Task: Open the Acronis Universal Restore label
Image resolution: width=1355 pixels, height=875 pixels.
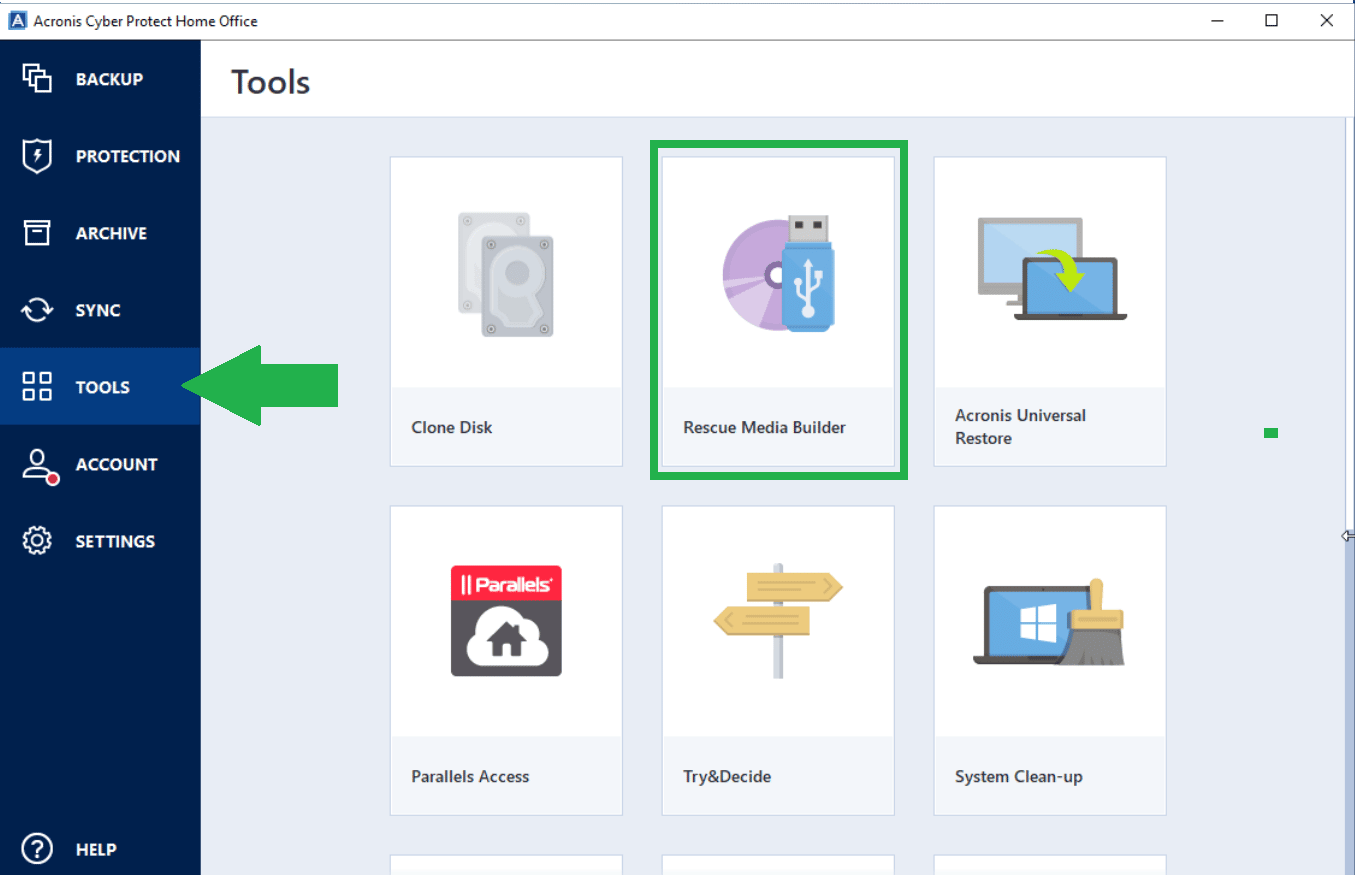Action: [x=1020, y=427]
